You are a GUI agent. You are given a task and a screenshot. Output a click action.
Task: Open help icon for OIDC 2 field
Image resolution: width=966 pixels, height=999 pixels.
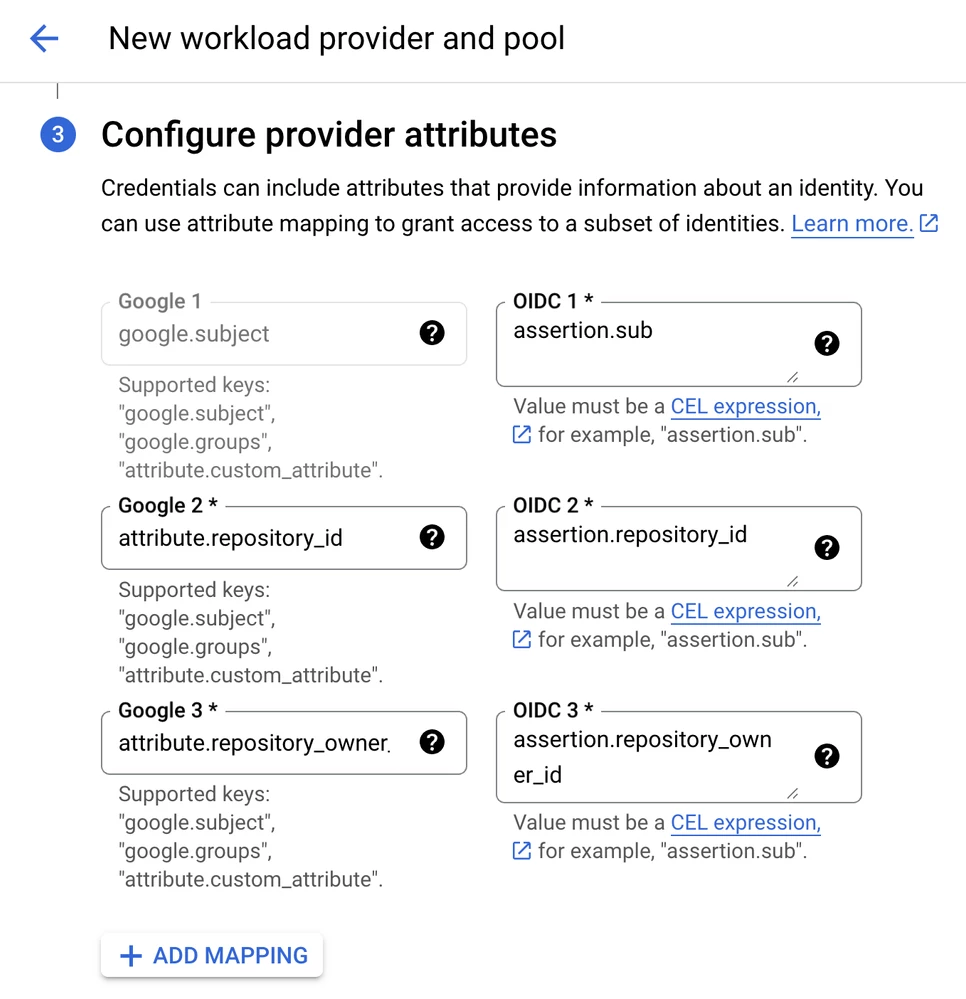click(826, 548)
